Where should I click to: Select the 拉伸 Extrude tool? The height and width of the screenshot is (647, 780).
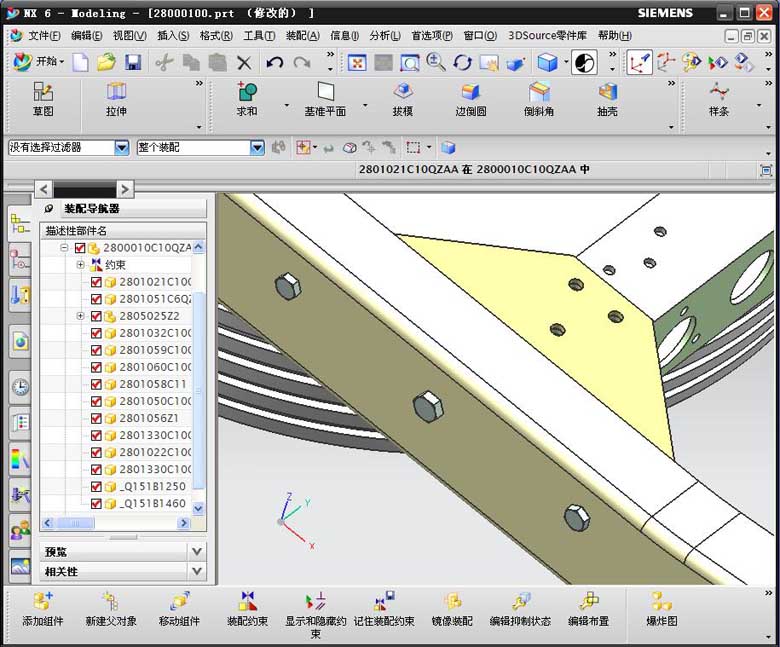(116, 100)
